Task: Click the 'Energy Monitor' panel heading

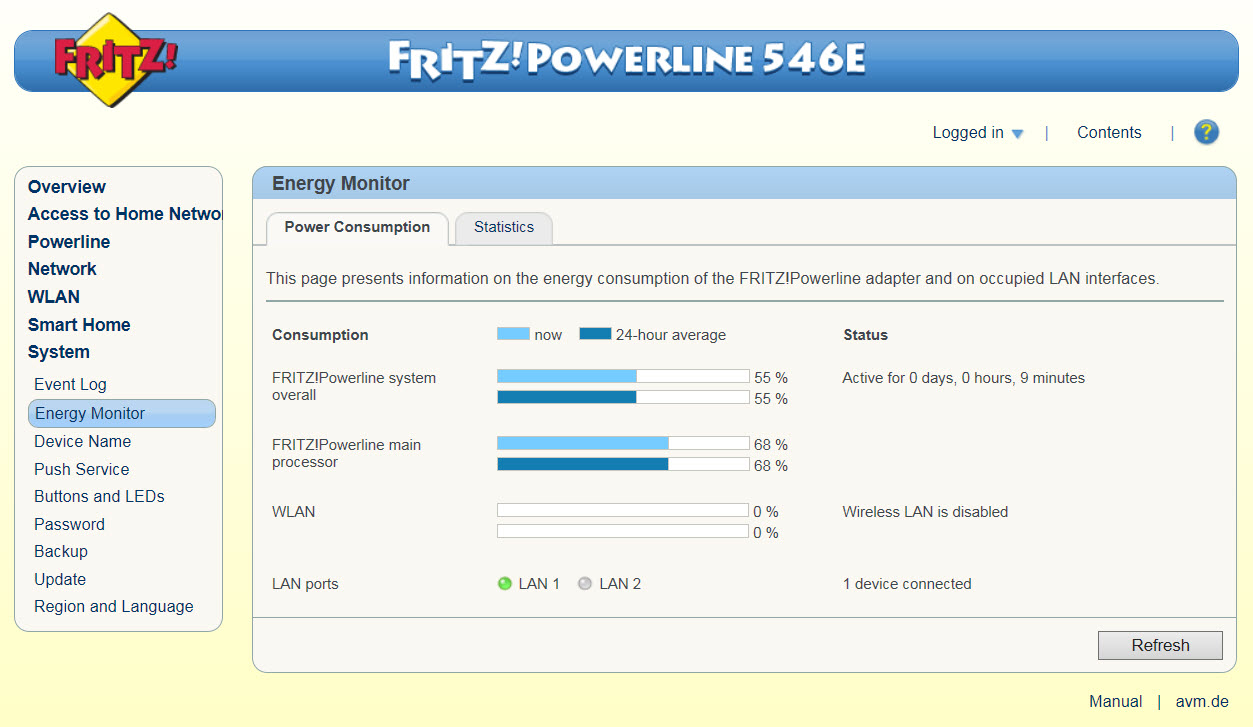Action: pos(341,183)
